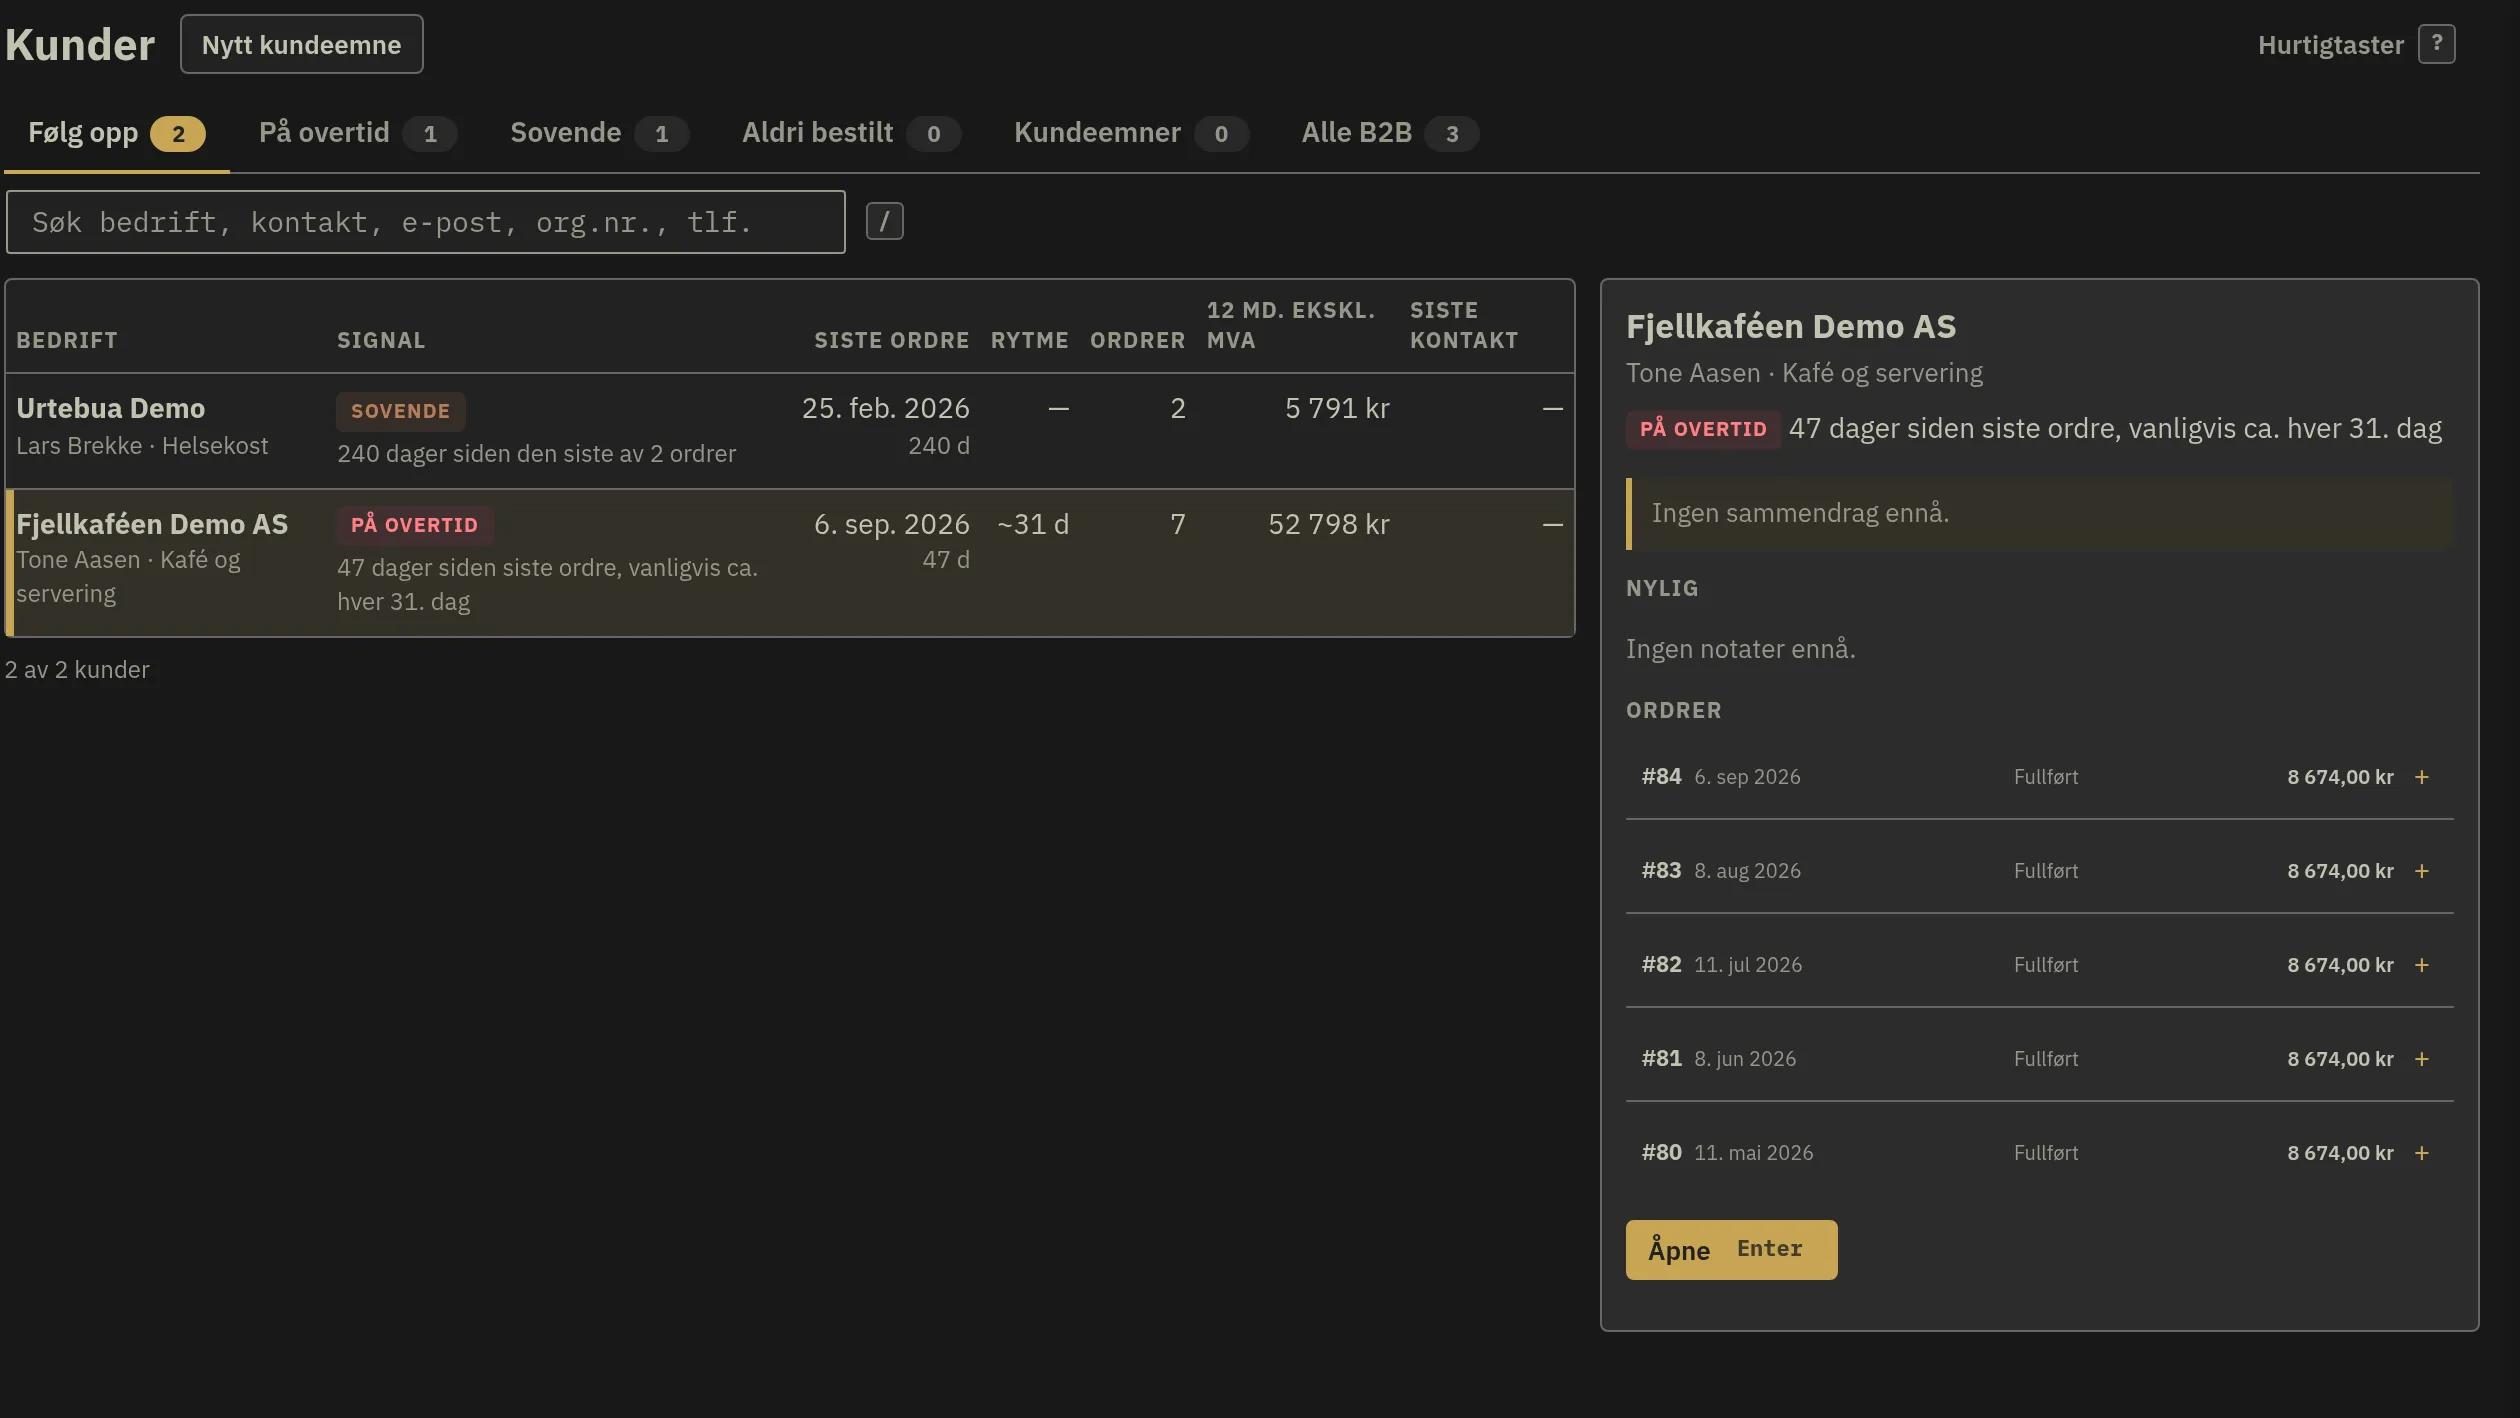Image resolution: width=2520 pixels, height=1418 pixels.
Task: Open order #81 dated 8. jun 2026
Action: click(x=2039, y=1059)
